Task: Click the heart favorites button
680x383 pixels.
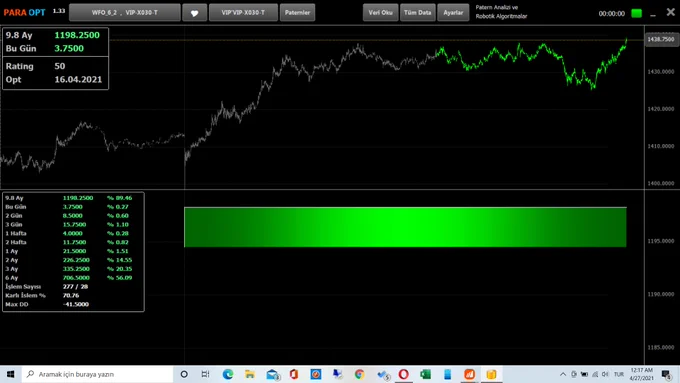Action: coord(194,13)
